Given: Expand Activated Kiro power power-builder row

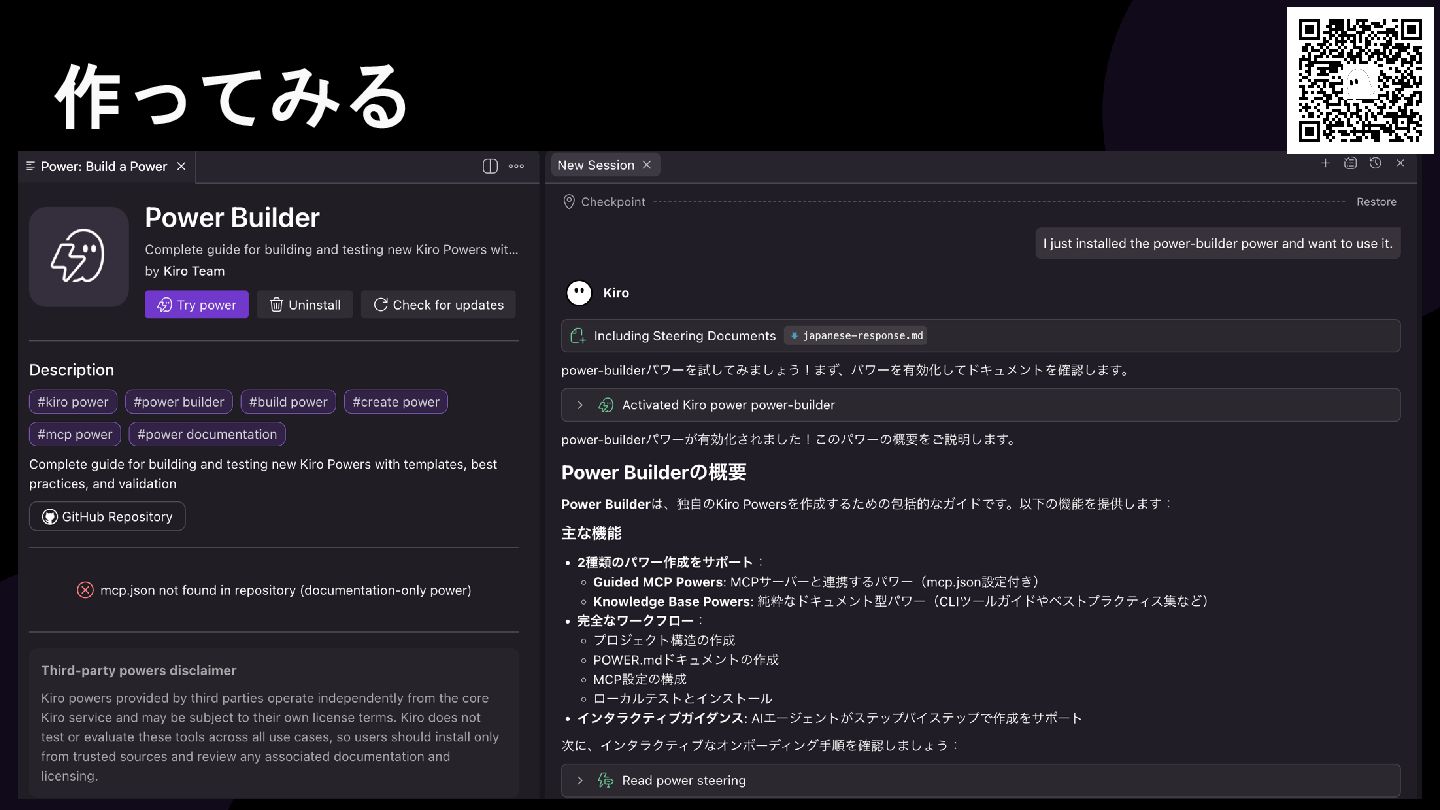Looking at the screenshot, I should pos(980,405).
